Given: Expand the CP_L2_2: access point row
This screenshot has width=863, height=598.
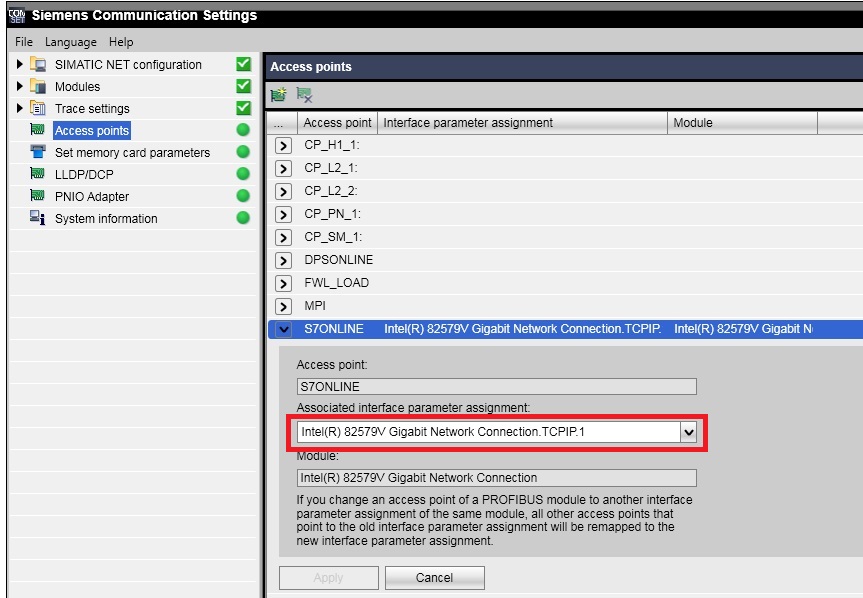Looking at the screenshot, I should [x=283, y=191].
